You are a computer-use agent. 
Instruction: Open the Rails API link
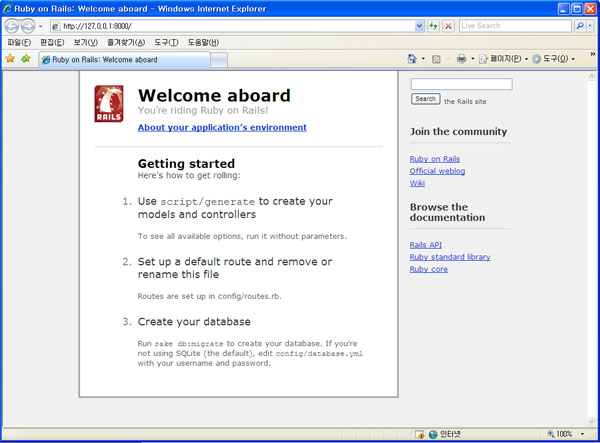[426, 245]
